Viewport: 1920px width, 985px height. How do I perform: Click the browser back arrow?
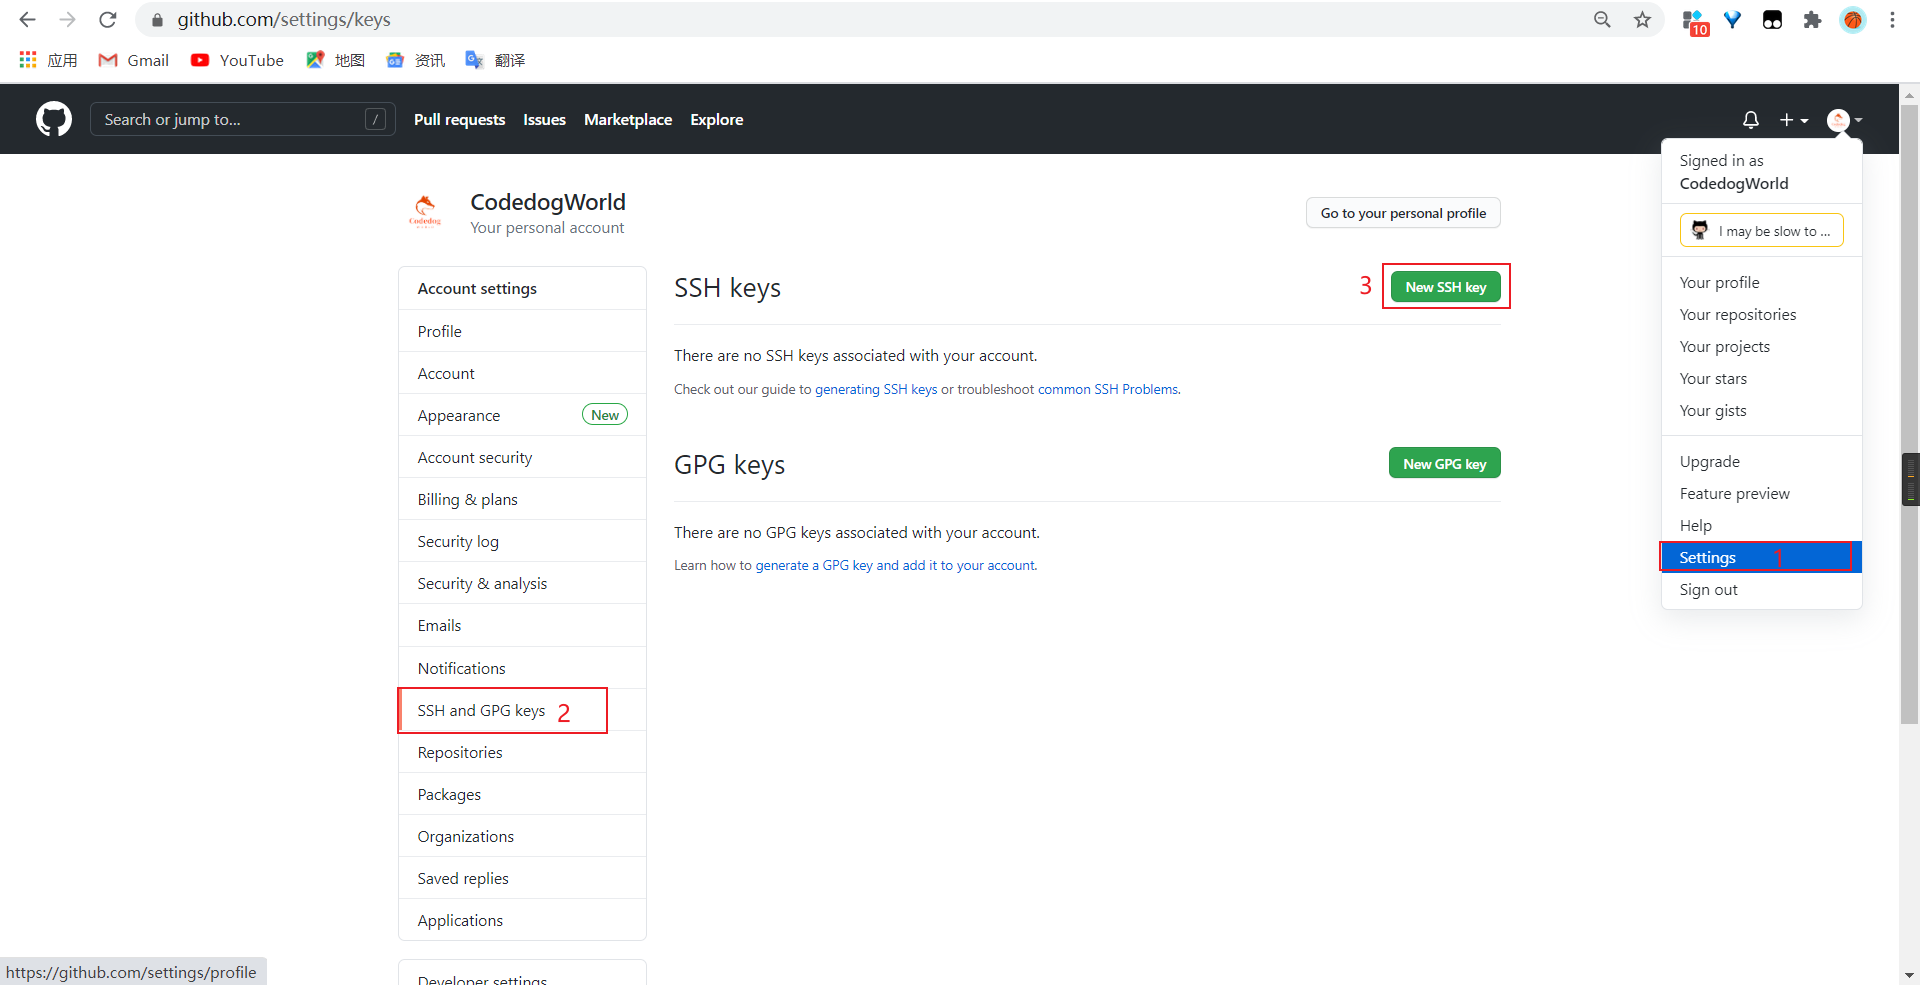coord(27,20)
